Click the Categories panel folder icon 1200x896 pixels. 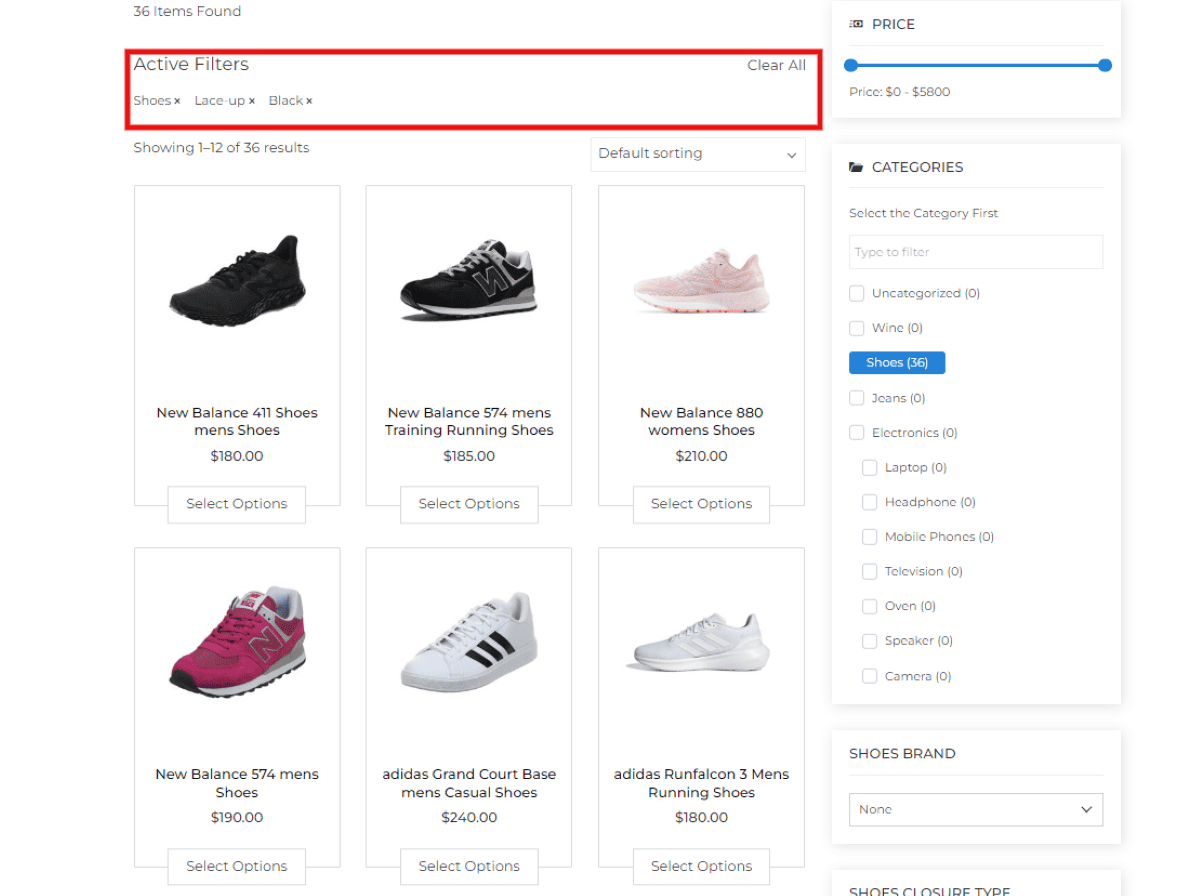(856, 167)
